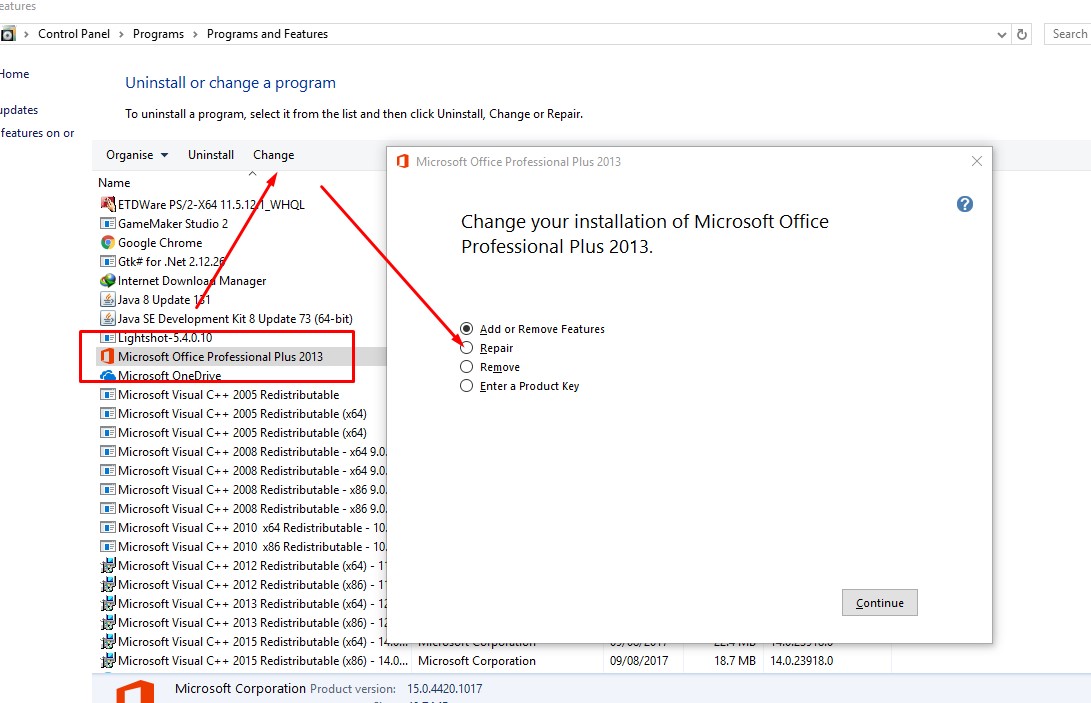Expand the address bar history dropdown
1091x703 pixels.
coord(1001,34)
